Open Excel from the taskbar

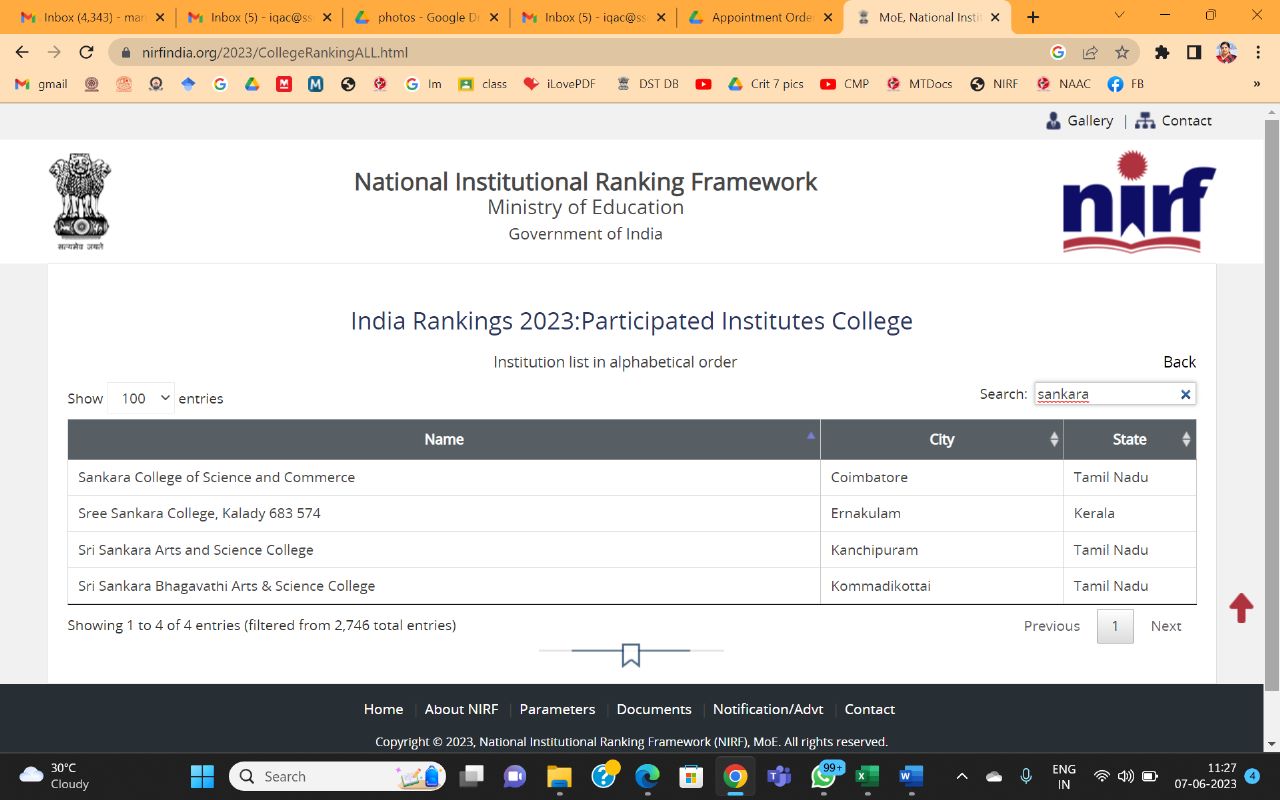[867, 776]
